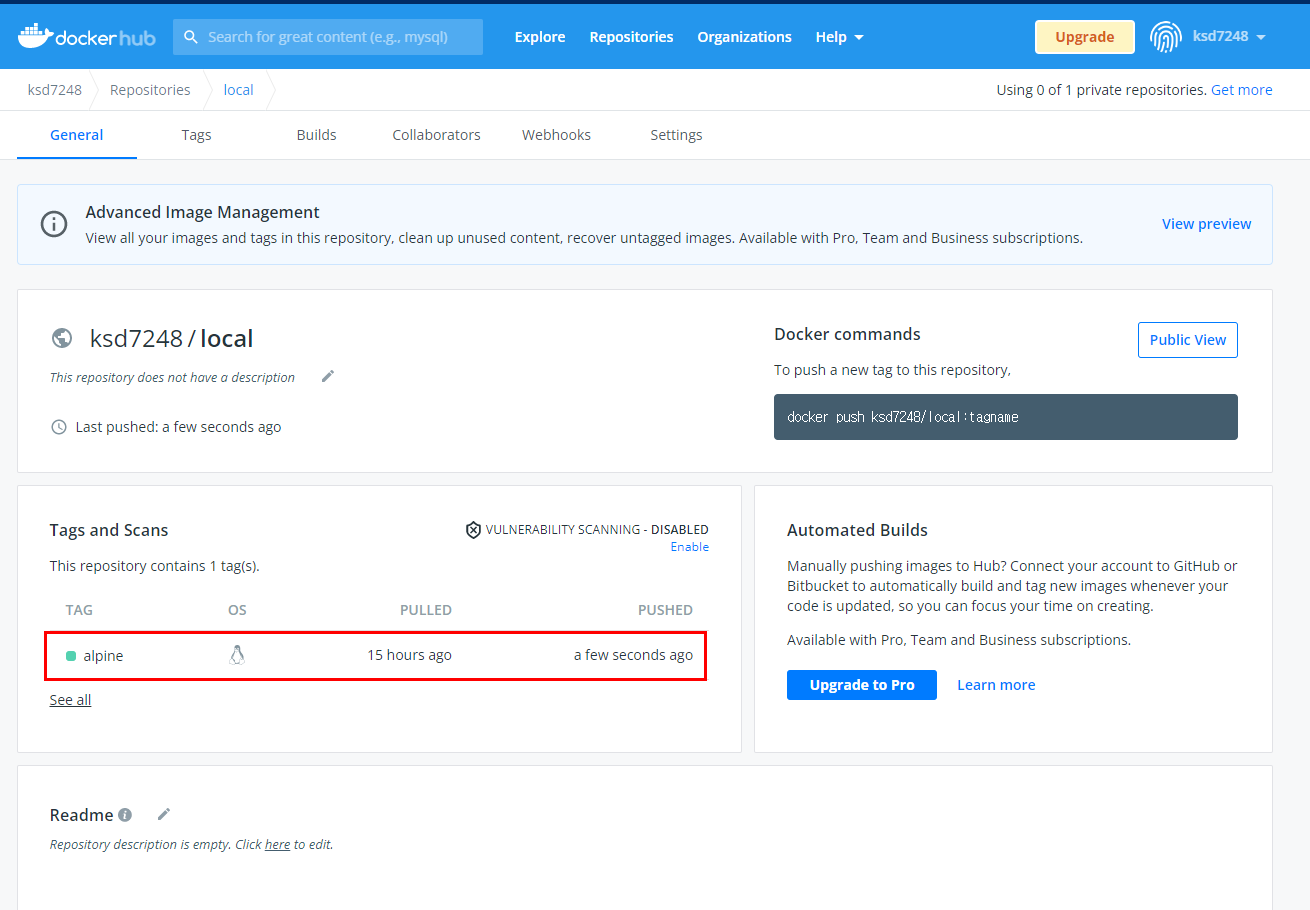This screenshot has width=1310, height=910.
Task: Click the vulnerability scanning shield icon
Action: [x=474, y=530]
